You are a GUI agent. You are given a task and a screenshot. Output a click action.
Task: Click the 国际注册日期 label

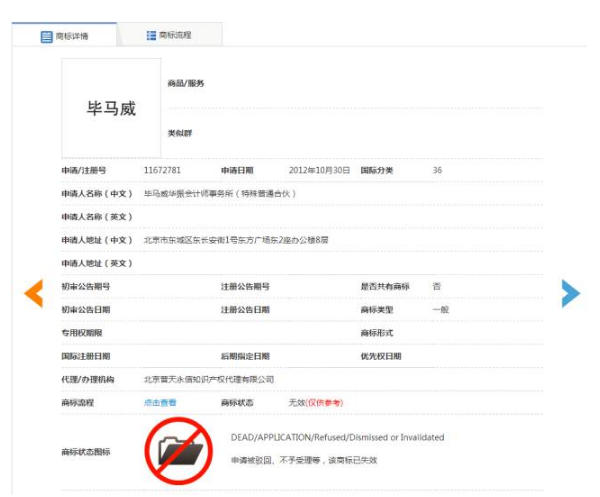(x=86, y=356)
